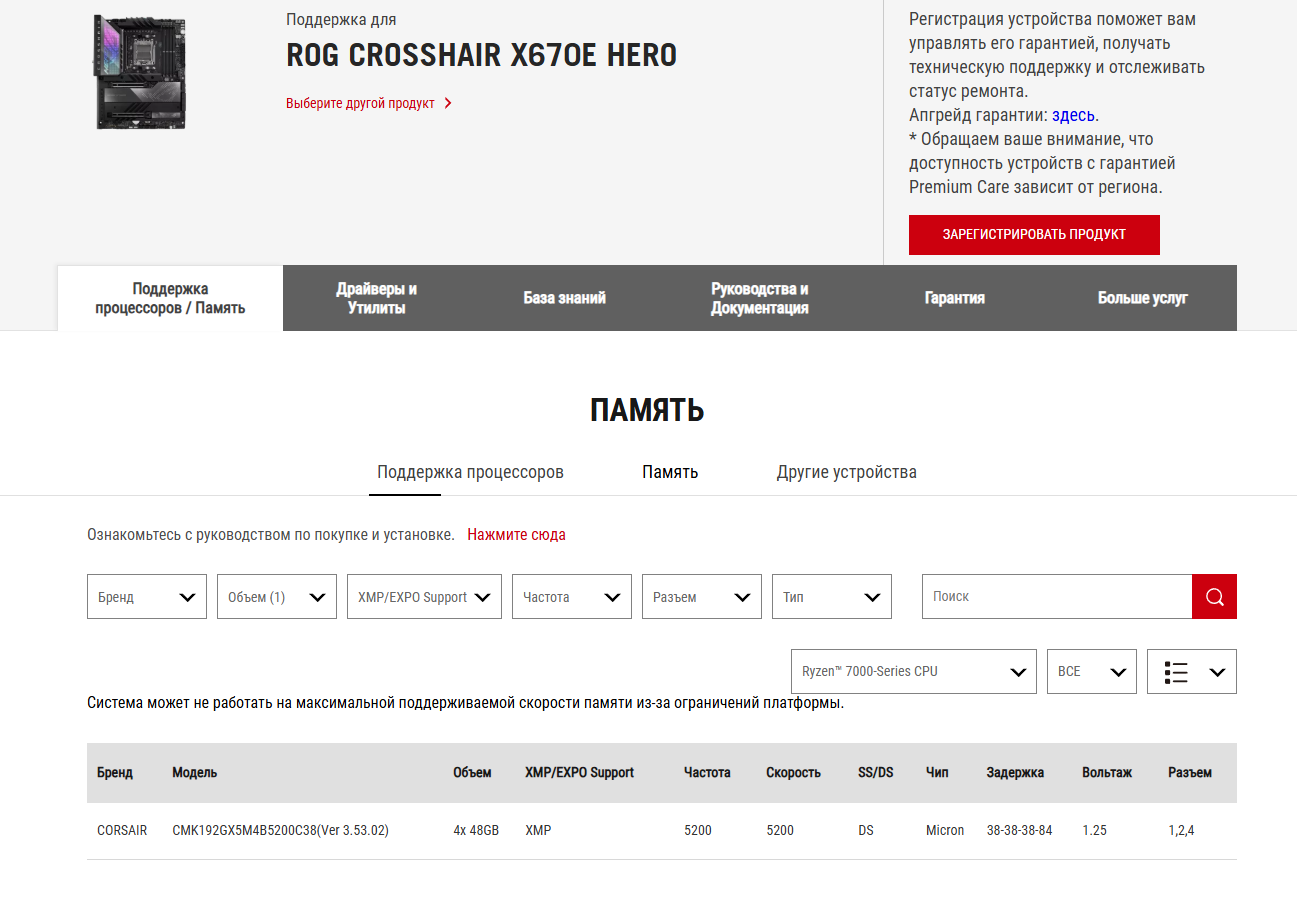
Task: Click the '38-38-38-84' latency cell
Action: point(1019,831)
